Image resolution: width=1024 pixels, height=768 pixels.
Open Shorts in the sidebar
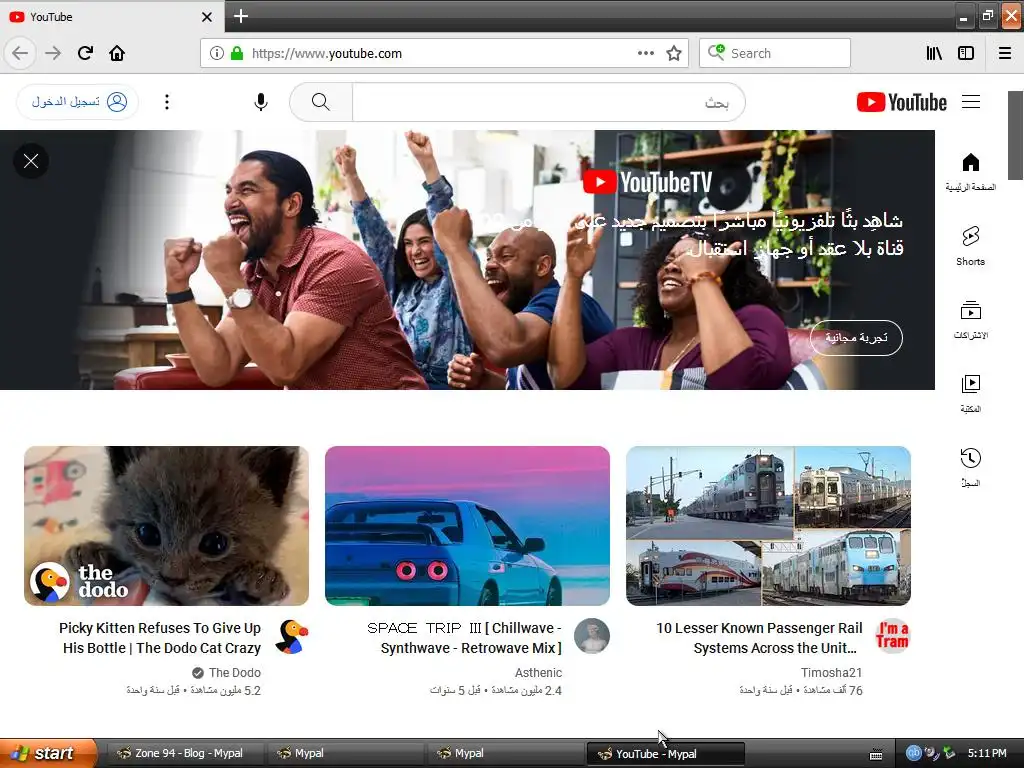[971, 246]
